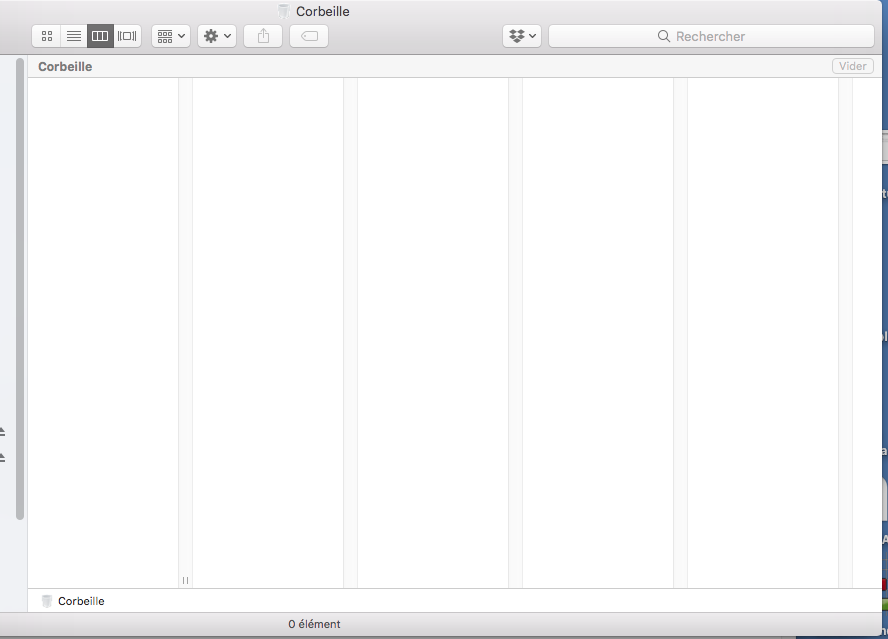The width and height of the screenshot is (888, 639).
Task: Open the arrange items dropdown
Action: (x=171, y=36)
